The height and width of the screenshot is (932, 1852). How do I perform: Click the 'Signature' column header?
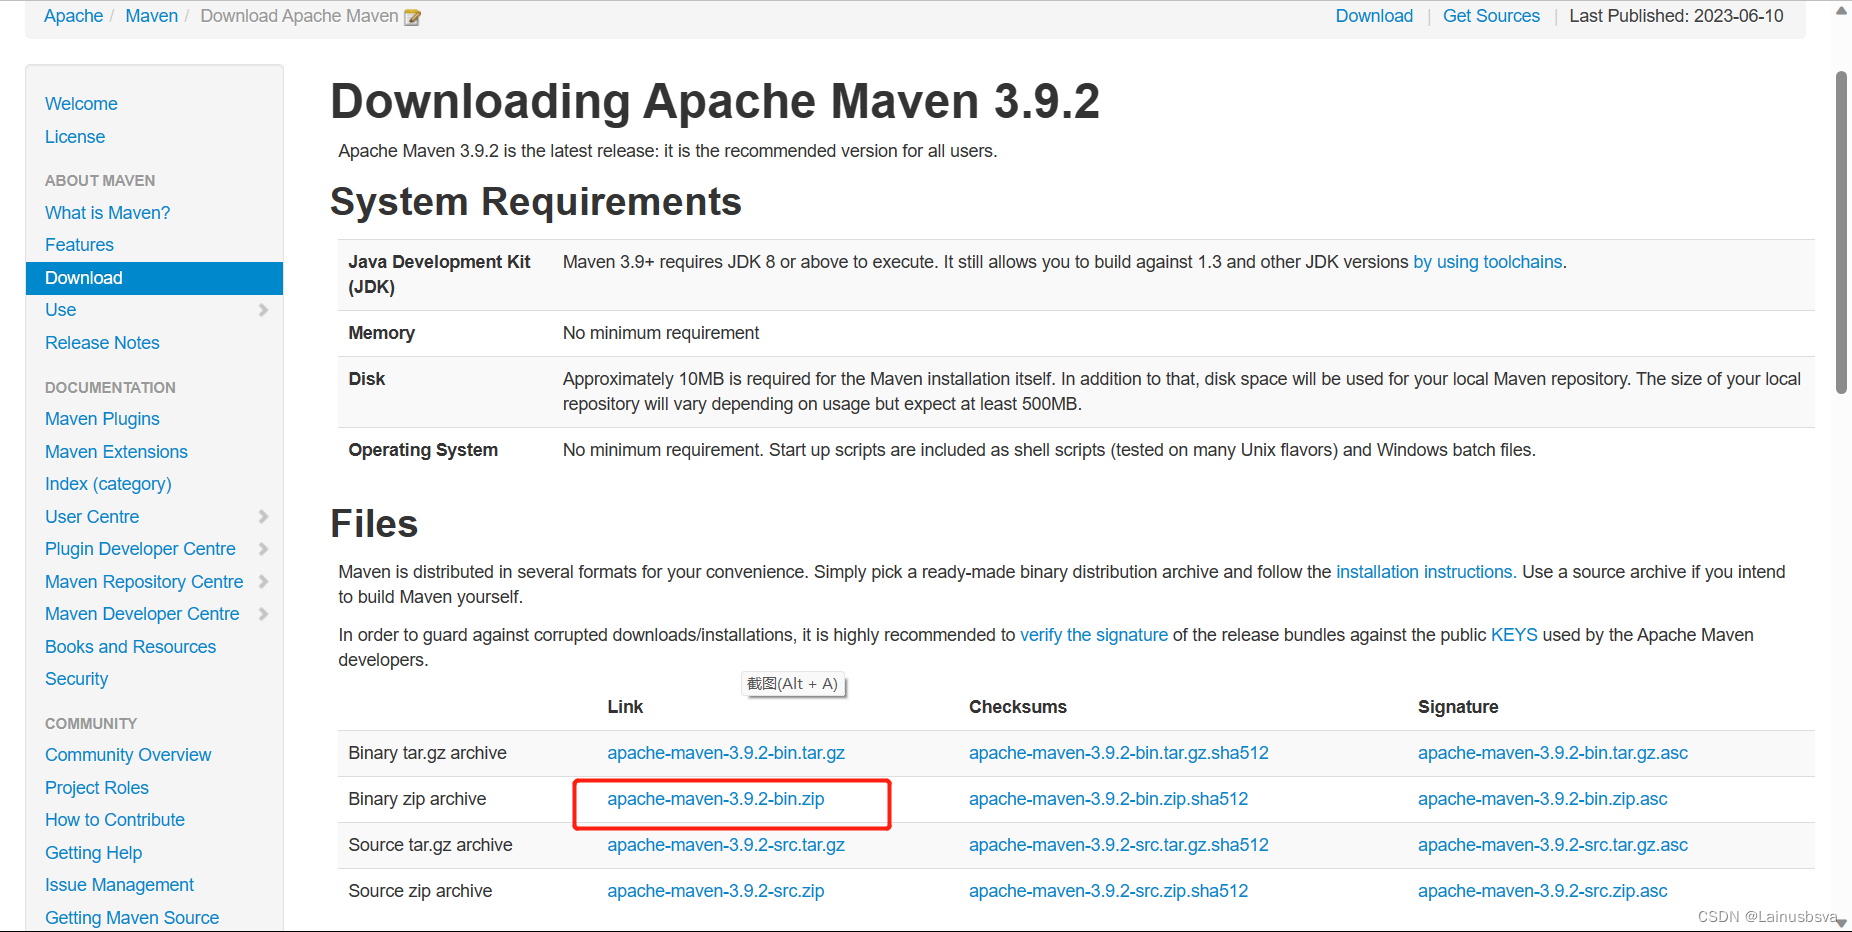click(1458, 707)
